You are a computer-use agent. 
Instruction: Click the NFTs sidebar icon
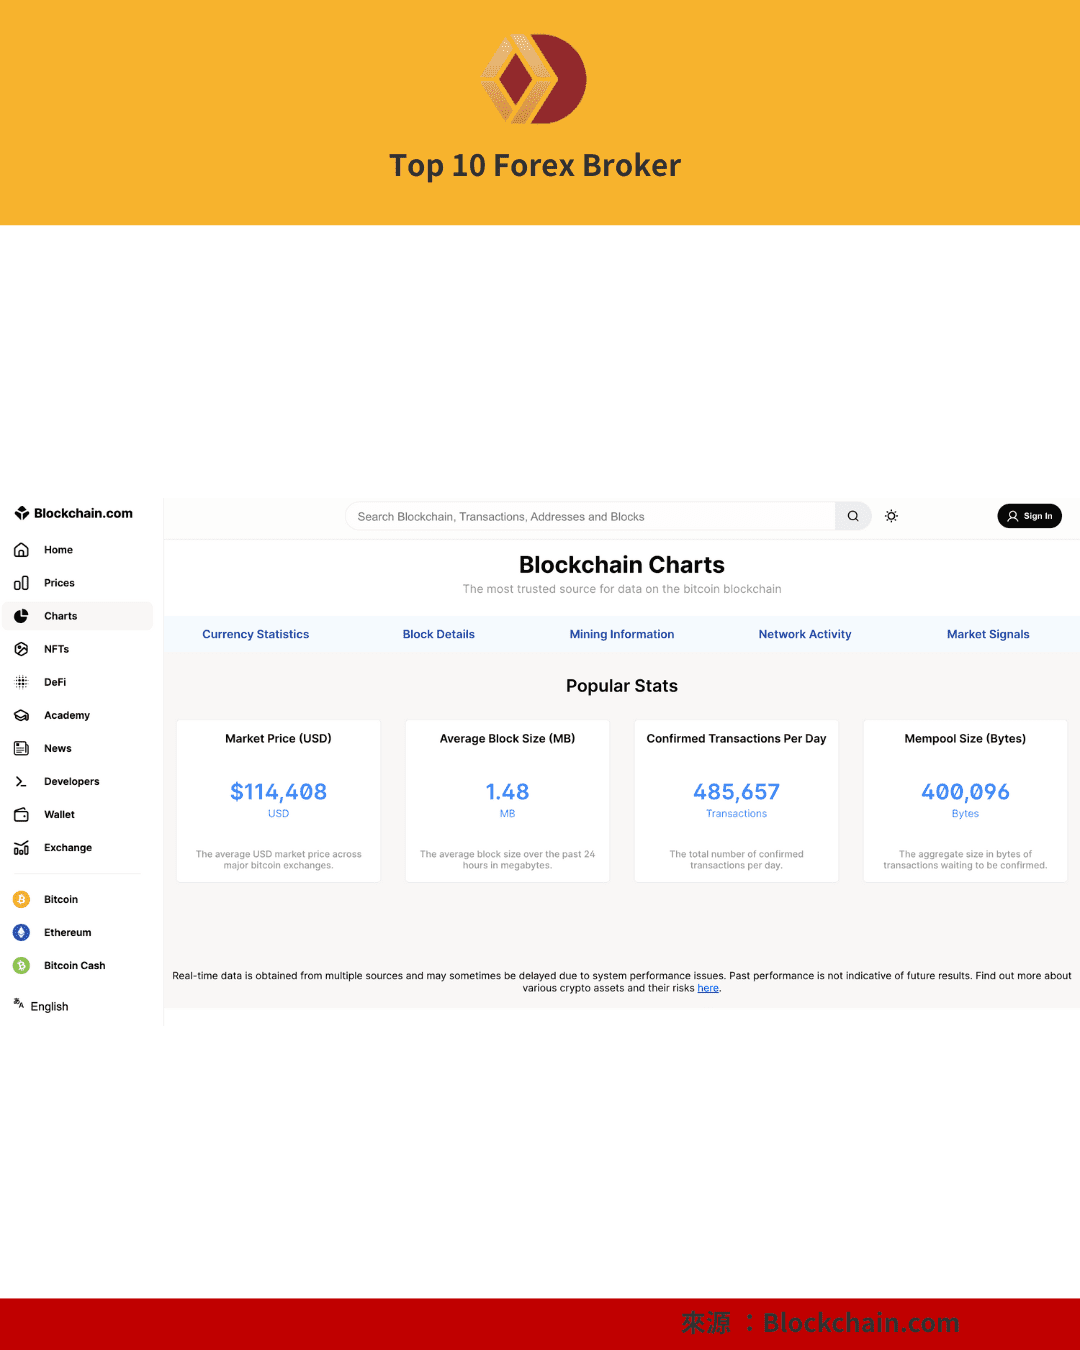coord(22,648)
